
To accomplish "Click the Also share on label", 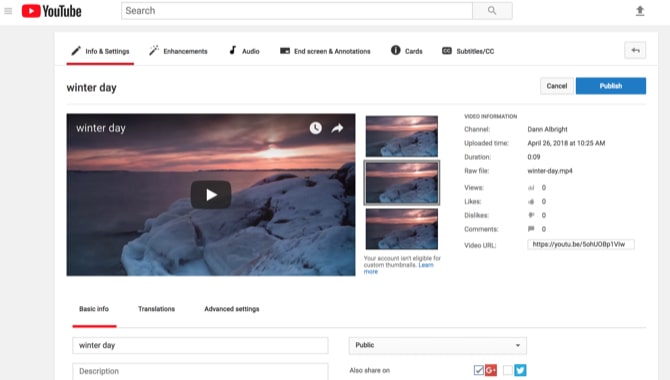I will tap(370, 370).
